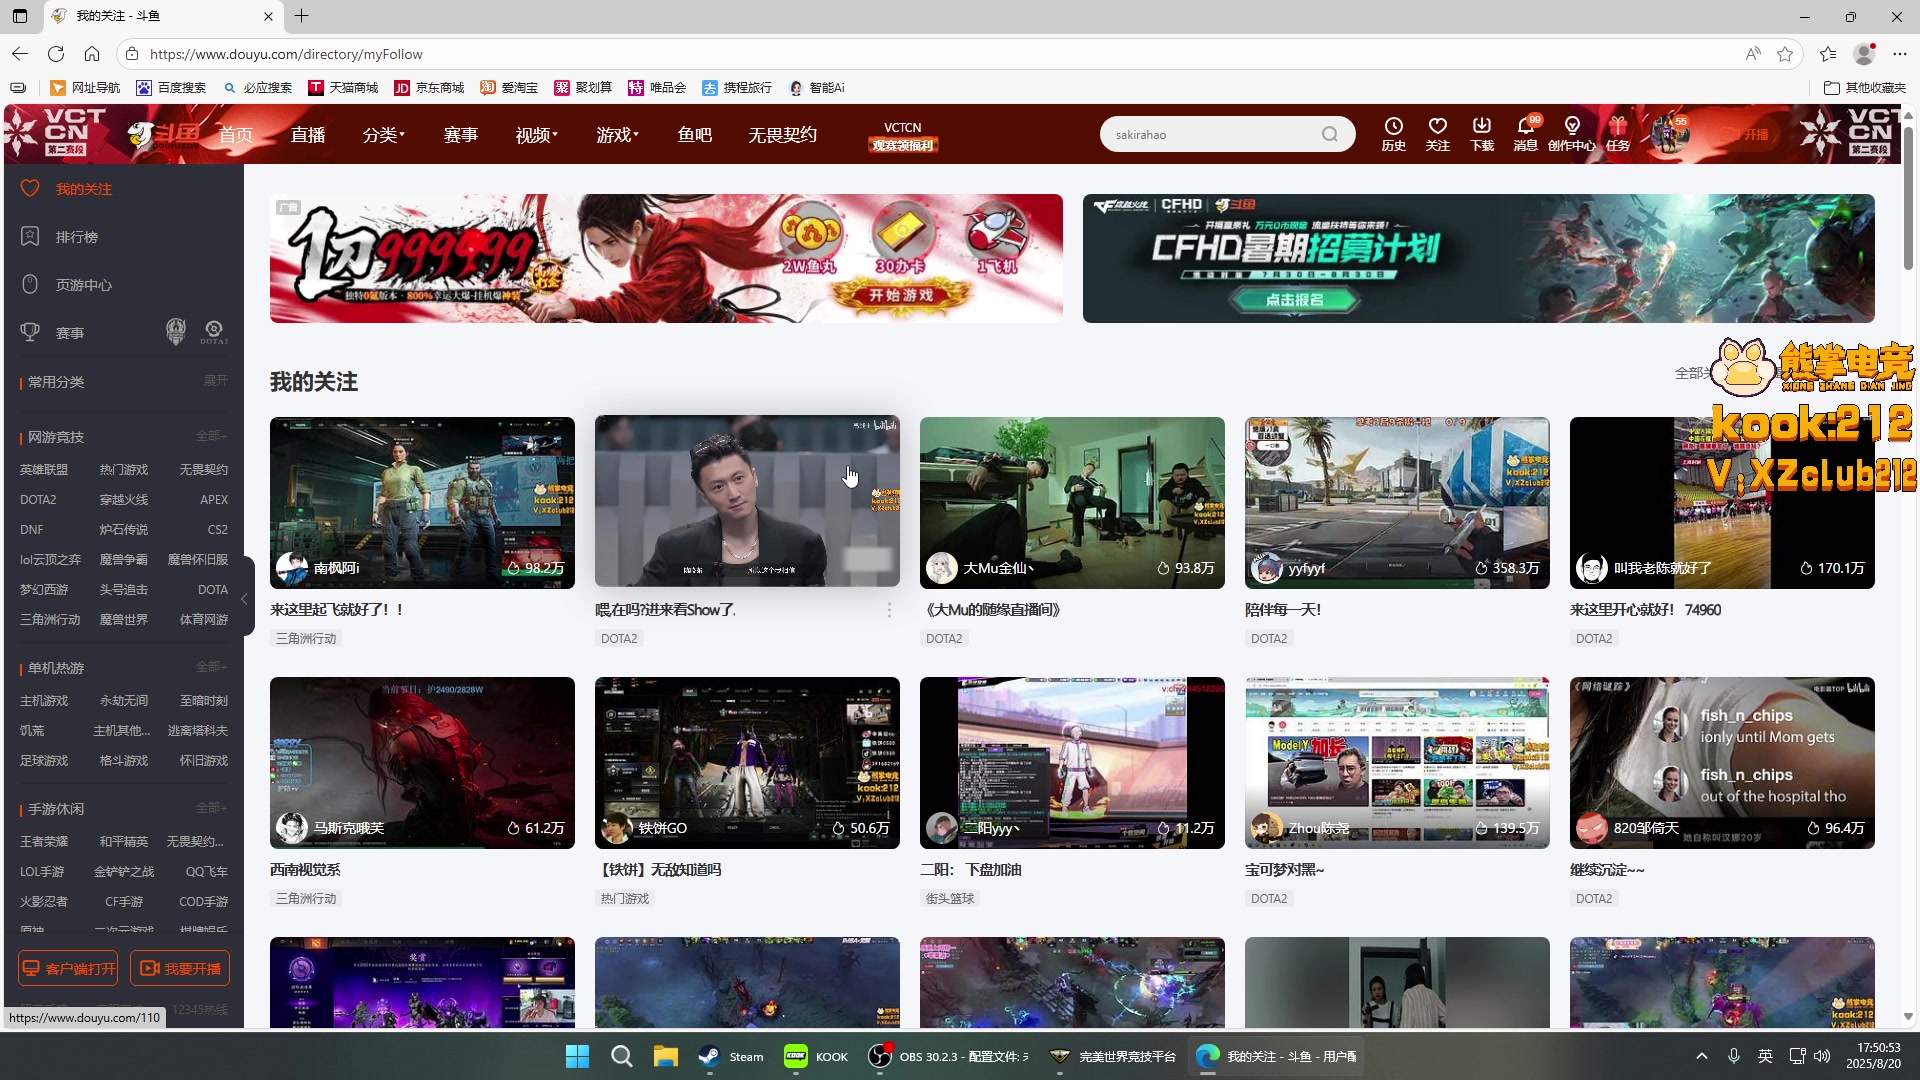Expand the 分类 dropdown menu
The image size is (1920, 1080).
(383, 135)
